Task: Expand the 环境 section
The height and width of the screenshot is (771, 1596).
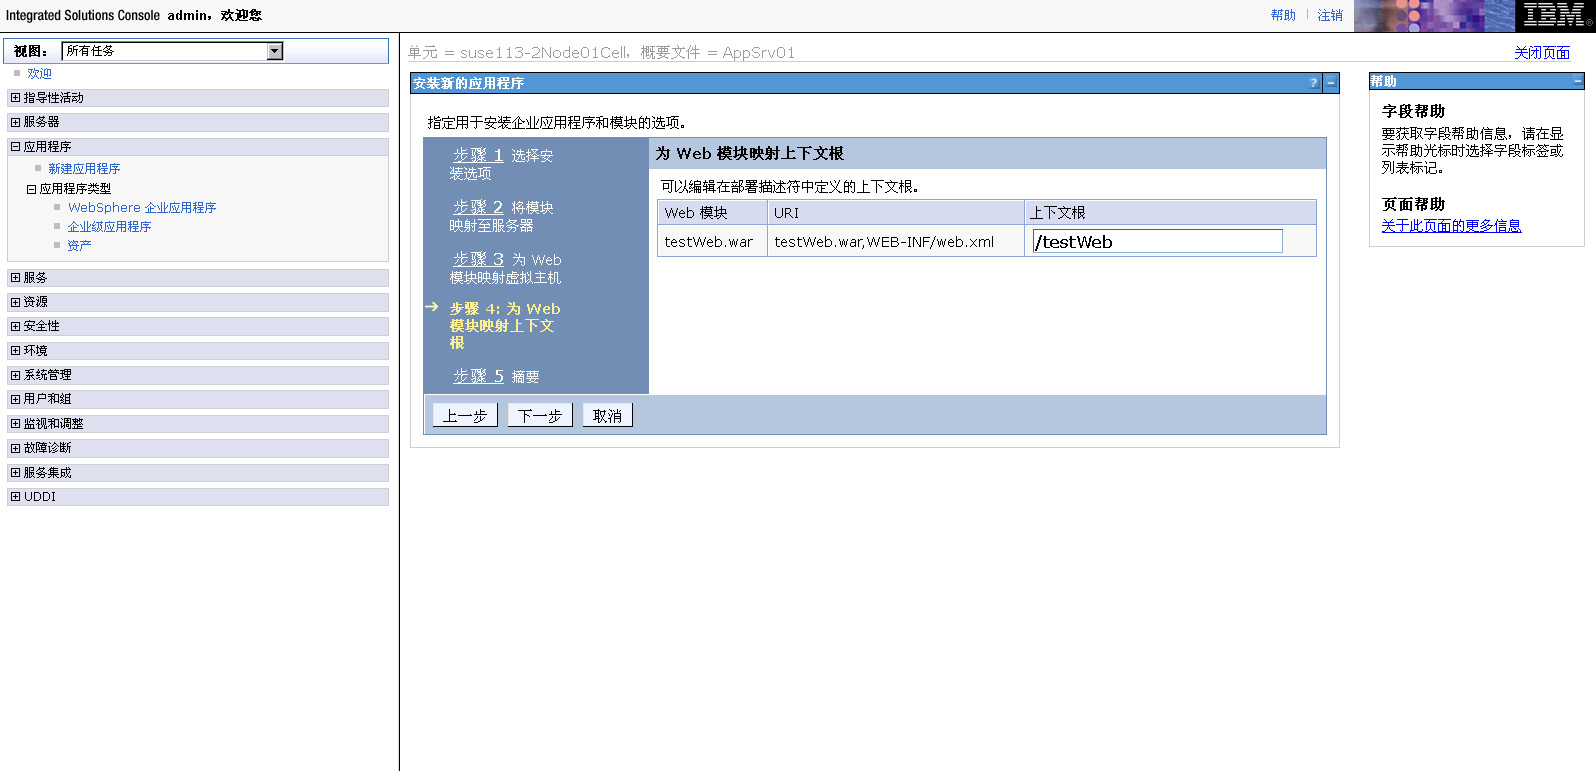Action: pyautogui.click(x=15, y=351)
